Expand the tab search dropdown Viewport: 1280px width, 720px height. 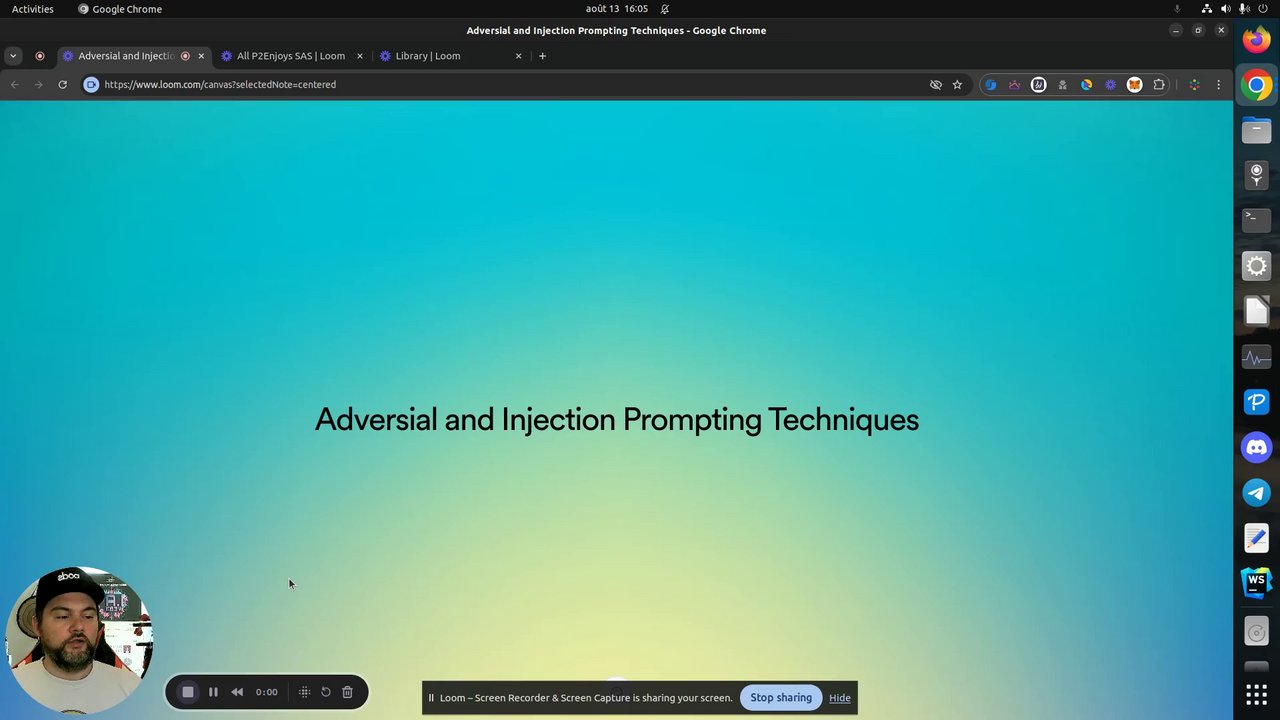(13, 56)
